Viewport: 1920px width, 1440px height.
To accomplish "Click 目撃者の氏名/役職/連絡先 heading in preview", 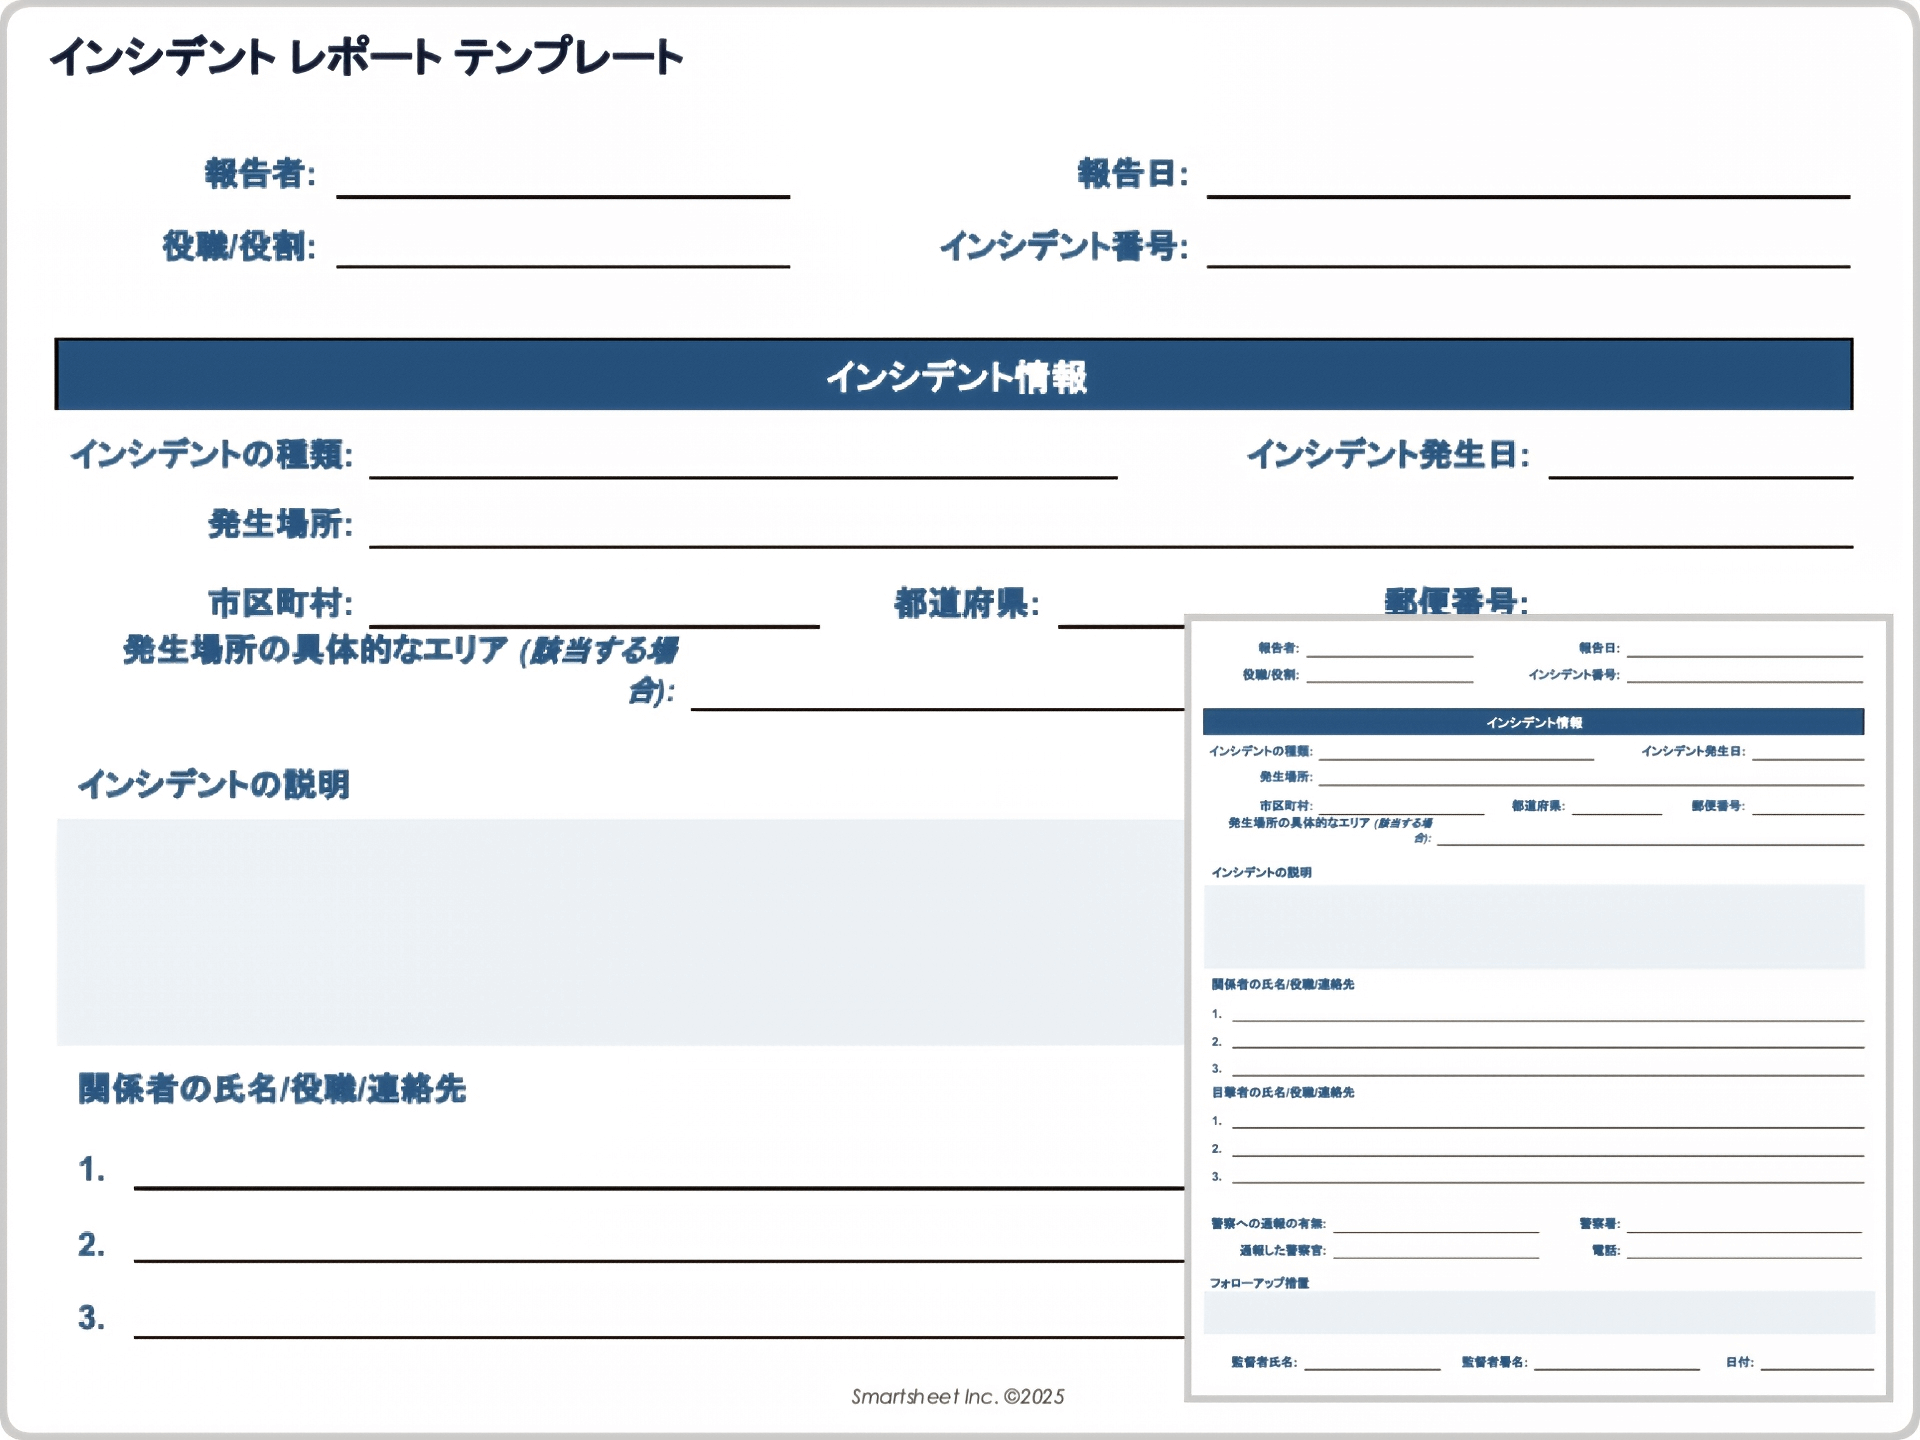I will pos(1283,1093).
